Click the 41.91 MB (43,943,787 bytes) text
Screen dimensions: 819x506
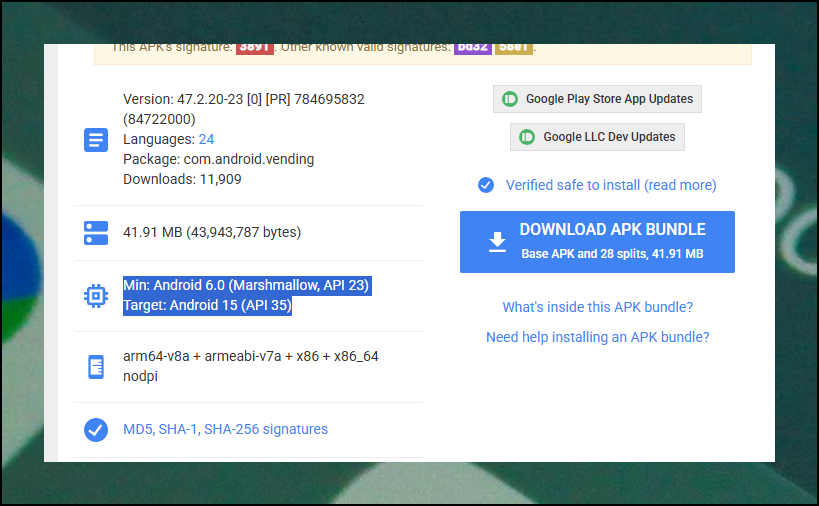click(x=212, y=232)
